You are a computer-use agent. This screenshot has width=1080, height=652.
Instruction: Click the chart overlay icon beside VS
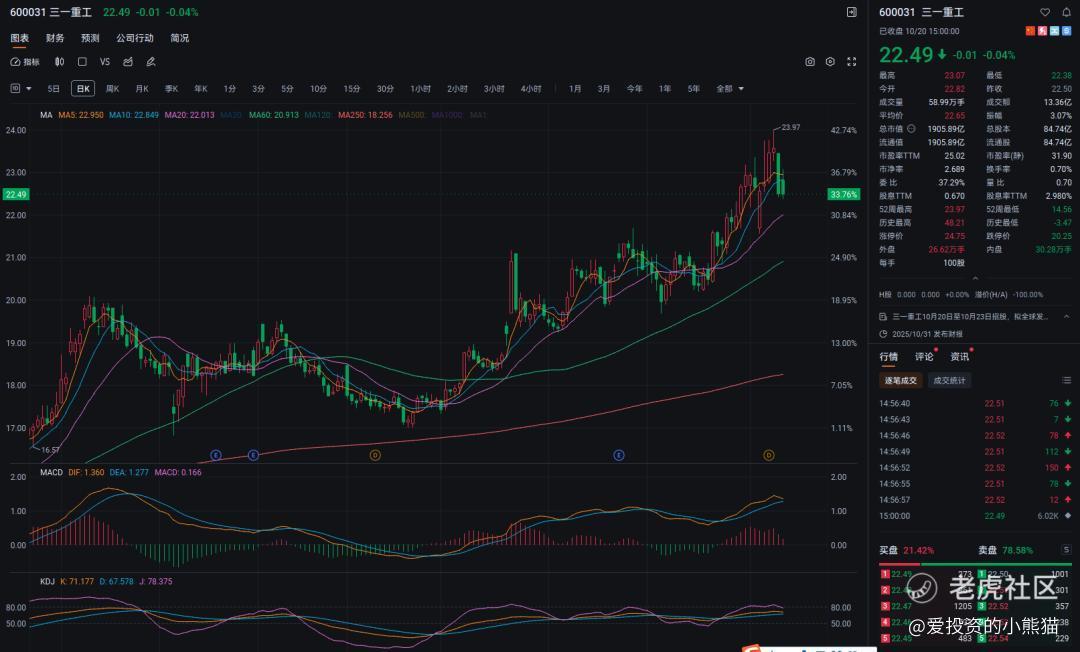pyautogui.click(x=128, y=62)
